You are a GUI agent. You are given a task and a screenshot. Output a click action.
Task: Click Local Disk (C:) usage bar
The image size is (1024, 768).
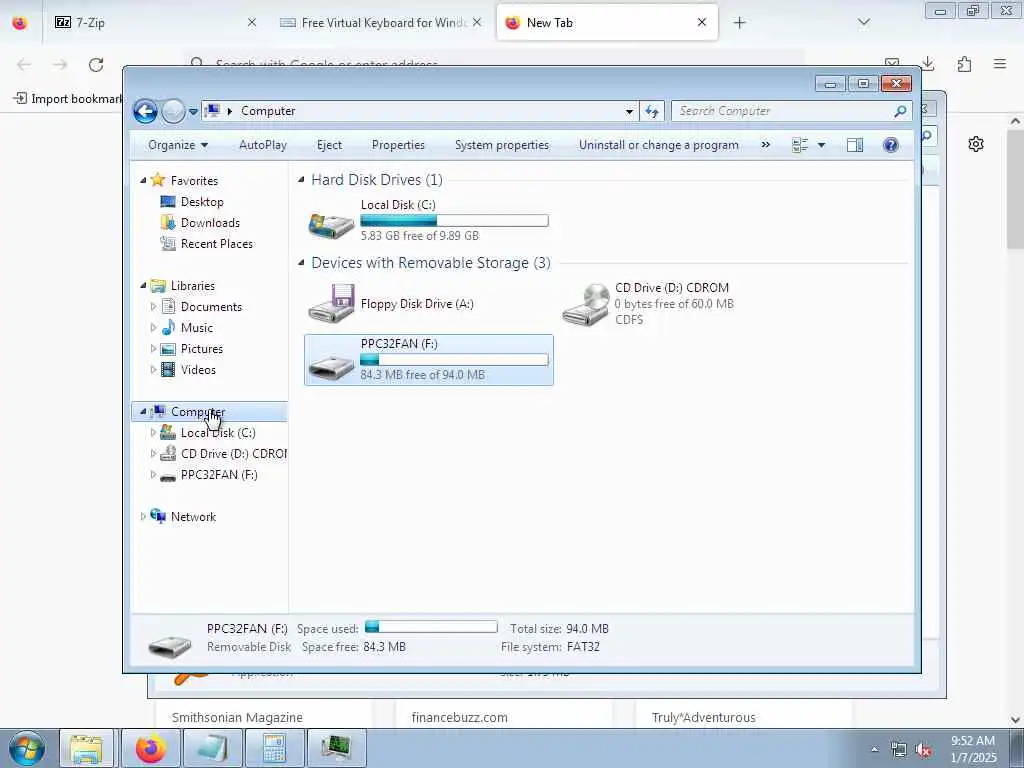(454, 221)
